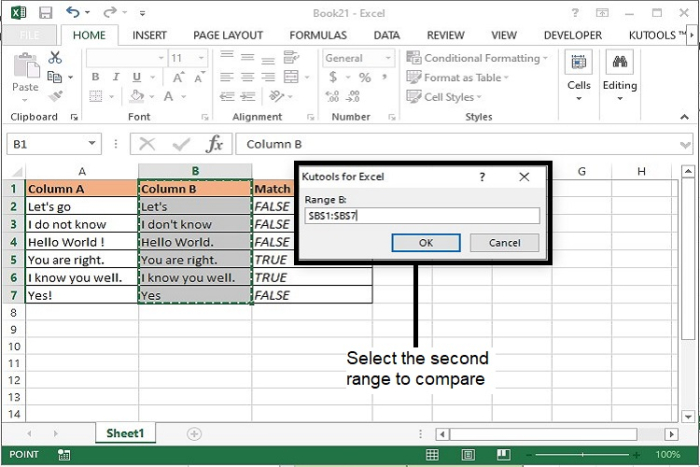Open the VIEW tab
Viewport: 700px width, 467px height.
[x=504, y=35]
